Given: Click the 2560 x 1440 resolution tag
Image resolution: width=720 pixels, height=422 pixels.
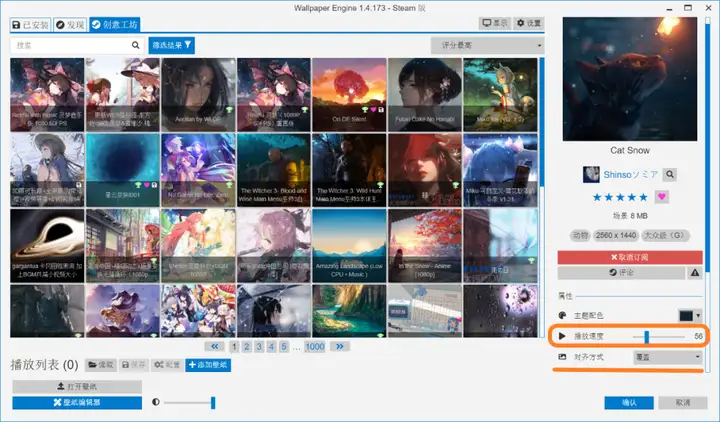Looking at the screenshot, I should tap(616, 236).
